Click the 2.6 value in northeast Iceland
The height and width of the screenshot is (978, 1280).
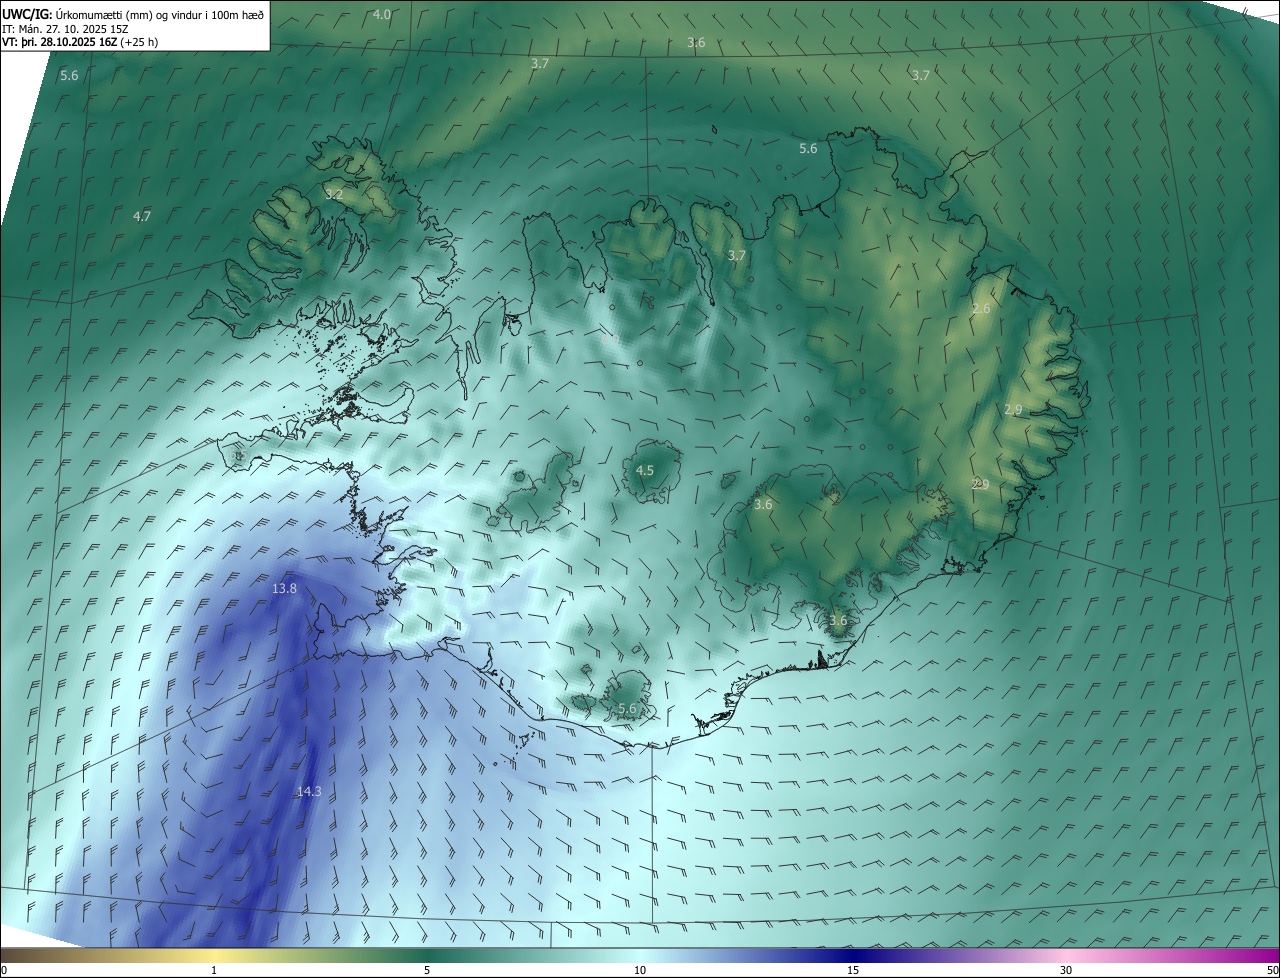(x=981, y=309)
